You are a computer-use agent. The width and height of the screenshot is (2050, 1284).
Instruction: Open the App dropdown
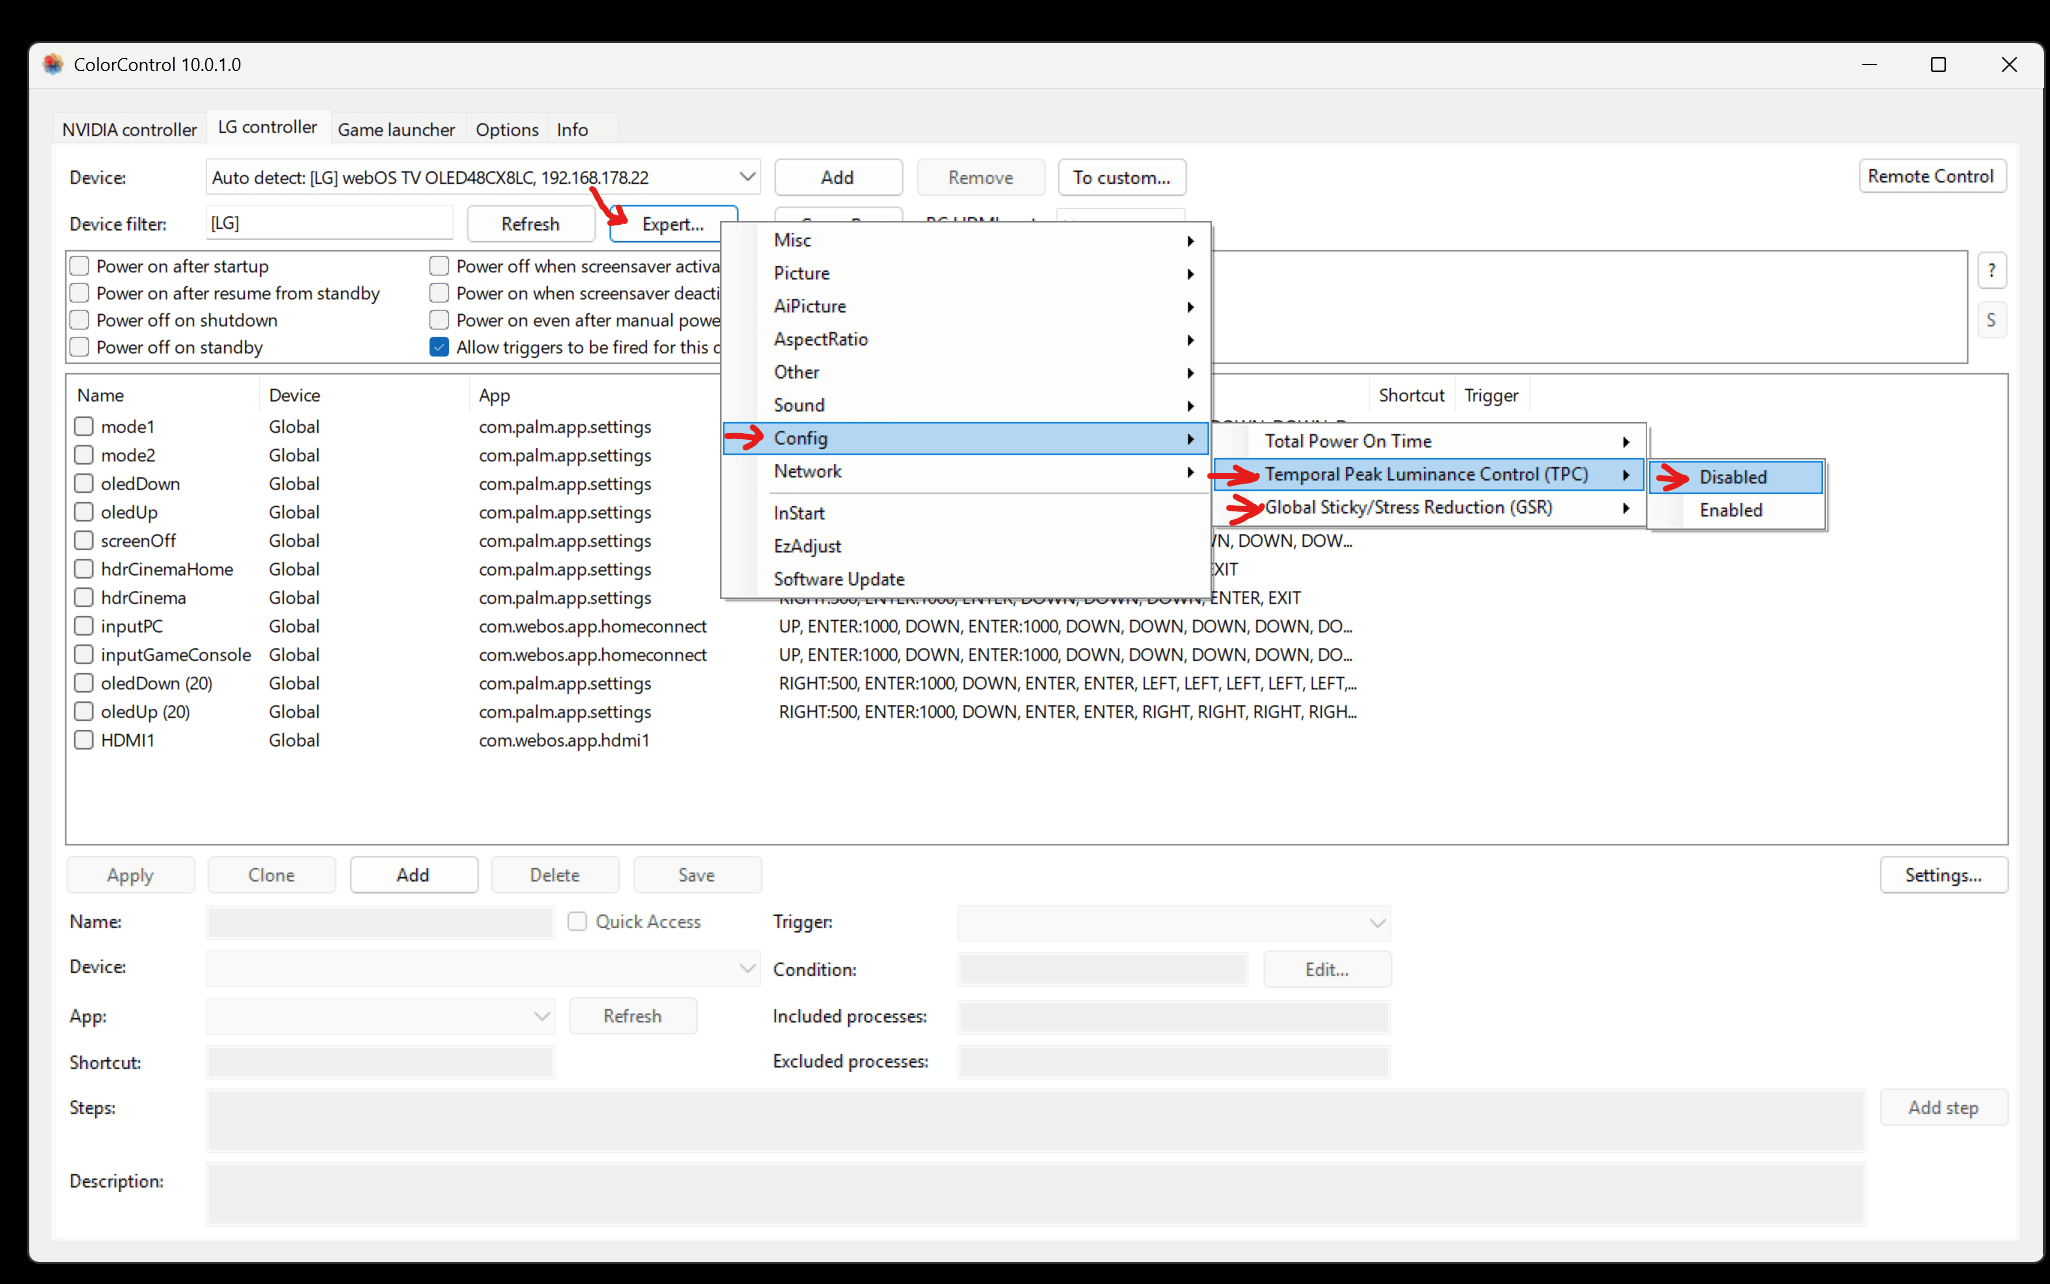point(380,1016)
